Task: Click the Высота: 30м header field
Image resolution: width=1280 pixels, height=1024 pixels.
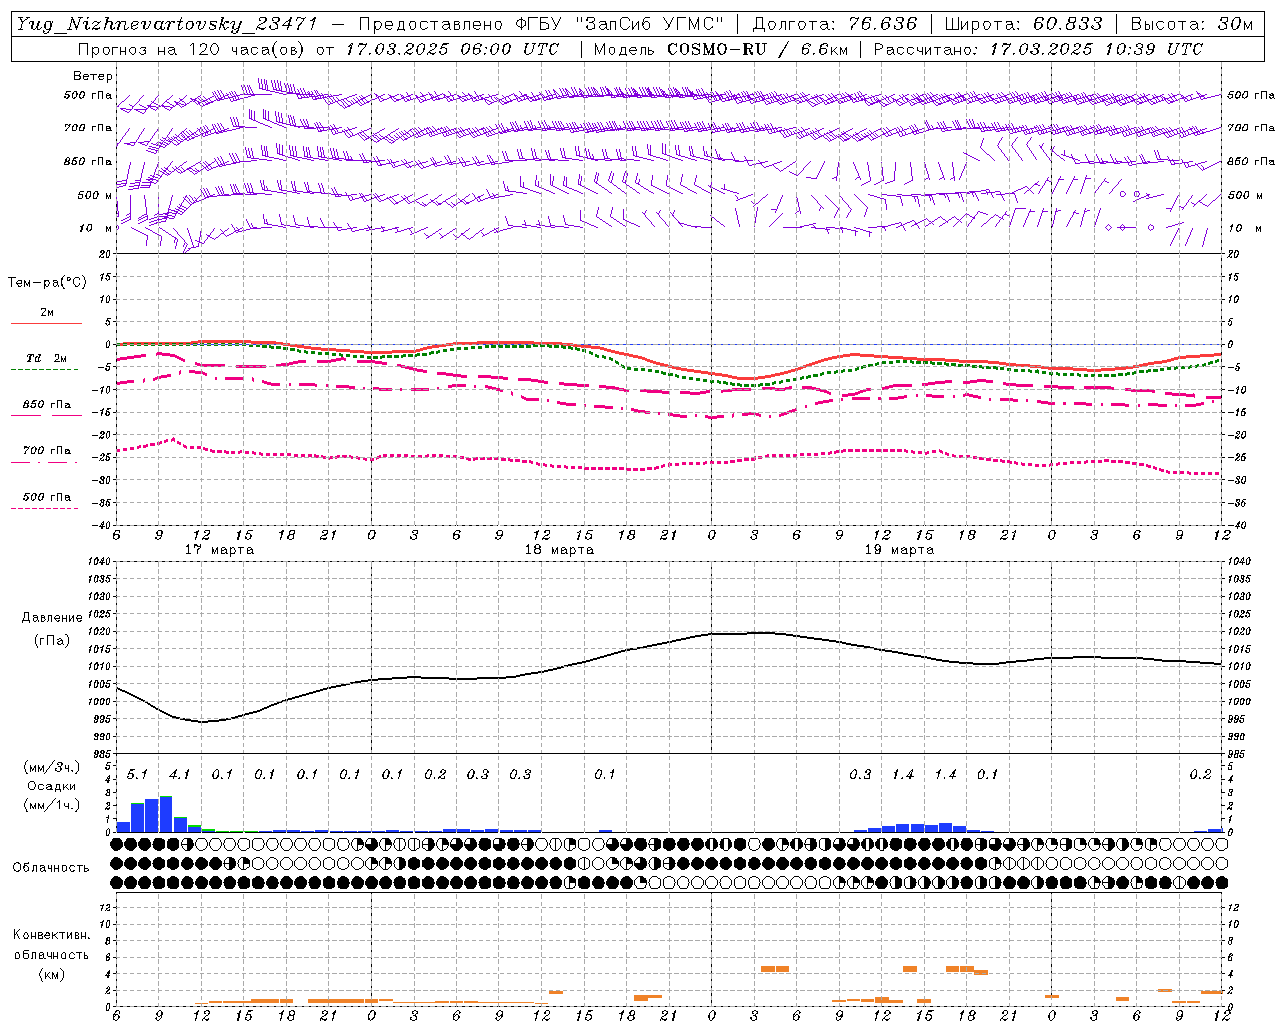Action: 1191,24
